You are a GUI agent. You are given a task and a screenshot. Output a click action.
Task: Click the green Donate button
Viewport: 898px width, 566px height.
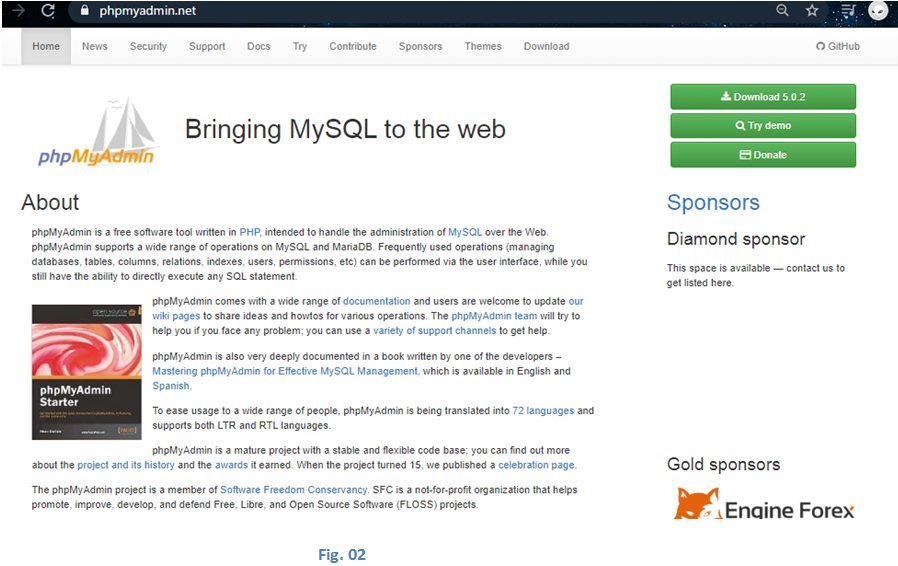point(763,155)
